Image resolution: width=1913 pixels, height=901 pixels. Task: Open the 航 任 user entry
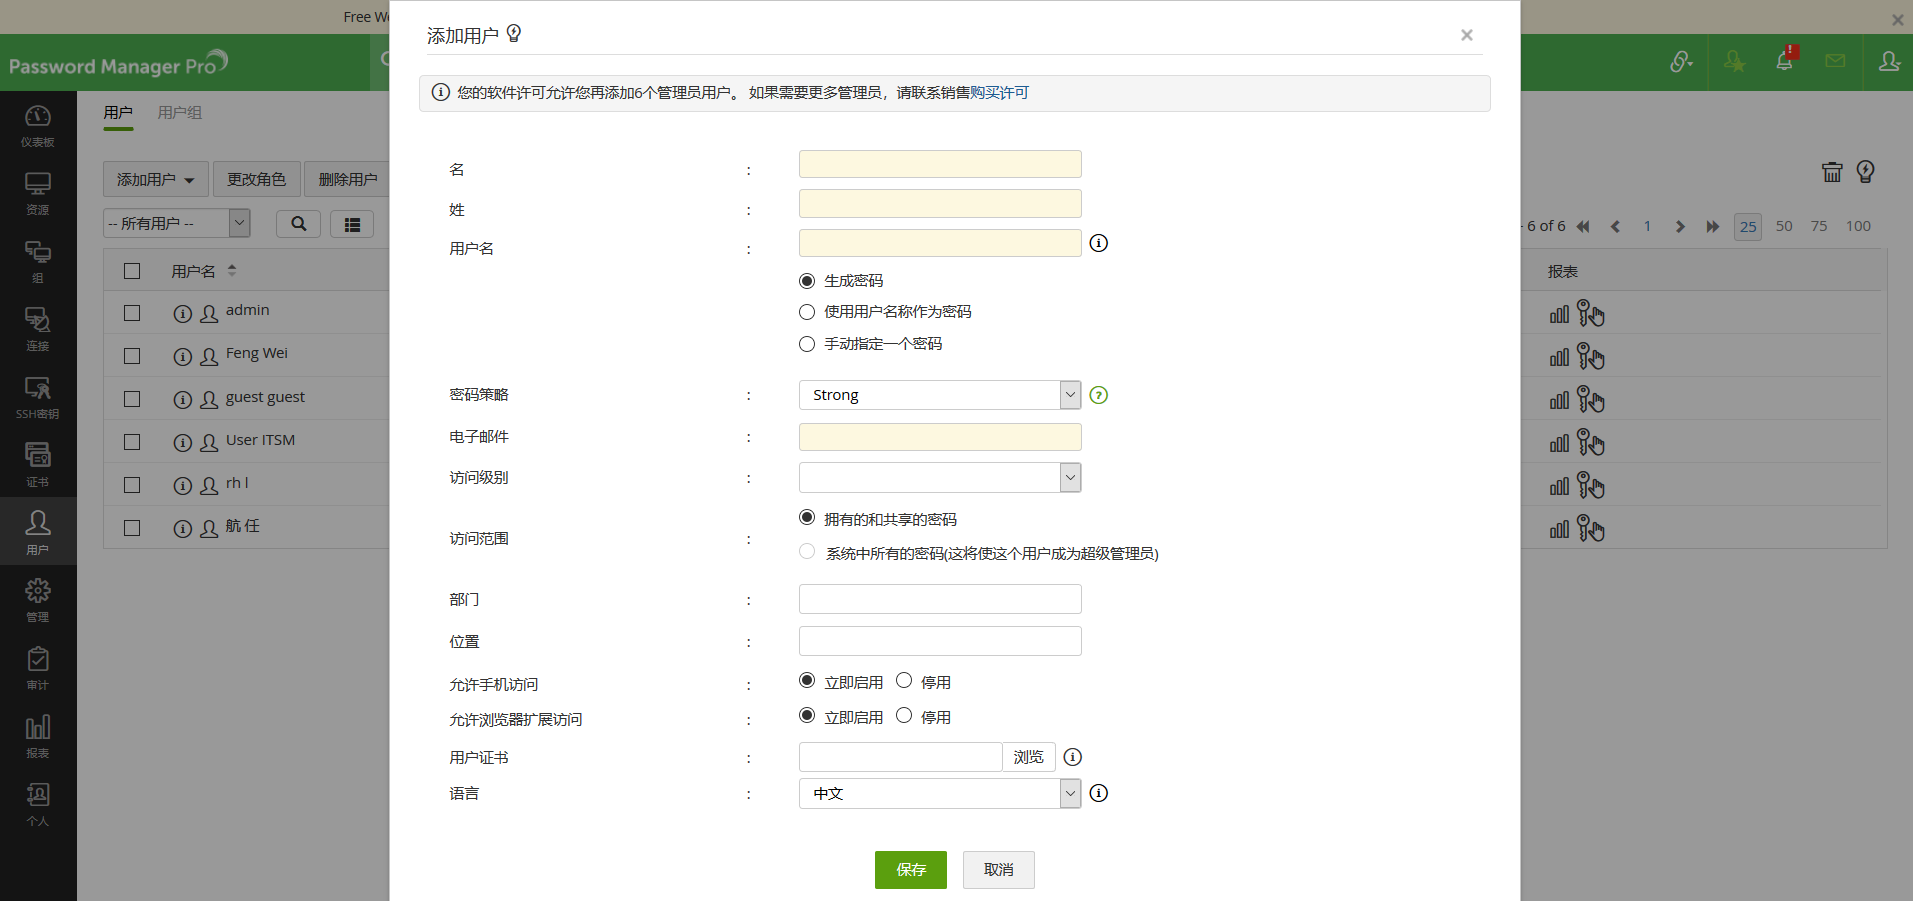[x=243, y=526]
